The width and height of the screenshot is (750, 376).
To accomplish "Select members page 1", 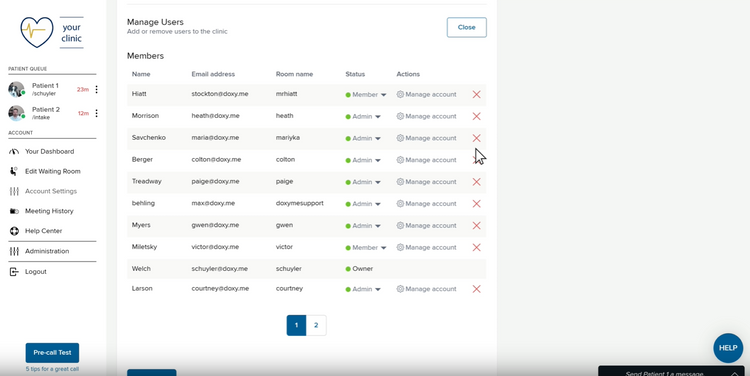I will coord(296,325).
